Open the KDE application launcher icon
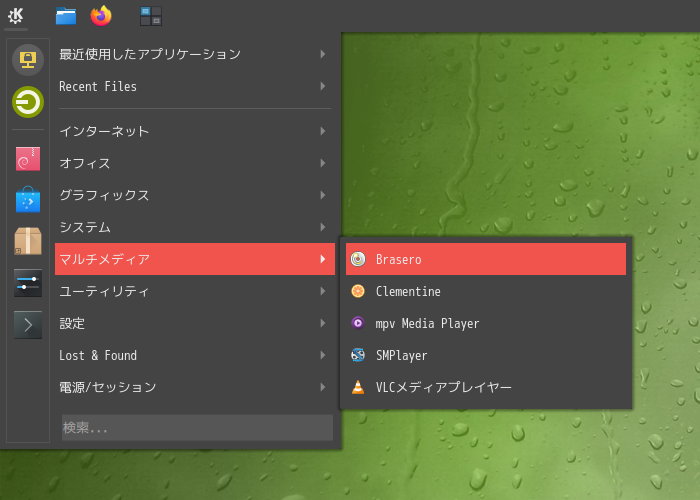This screenshot has height=500, width=700. [x=16, y=16]
